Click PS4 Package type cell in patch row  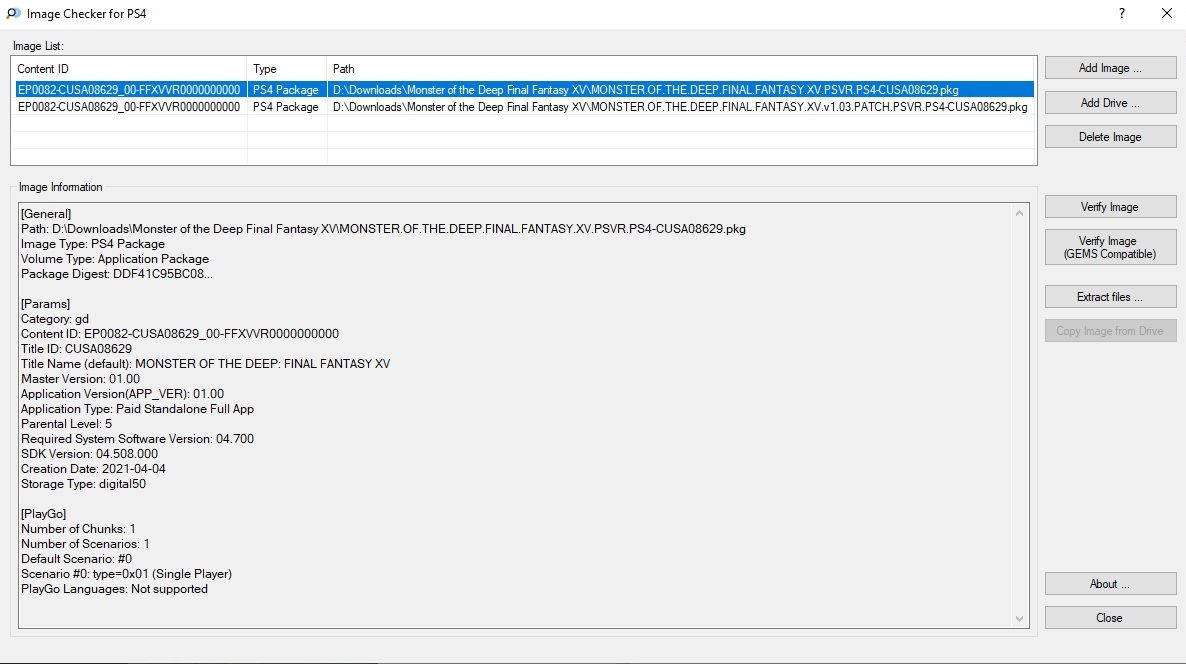point(286,107)
